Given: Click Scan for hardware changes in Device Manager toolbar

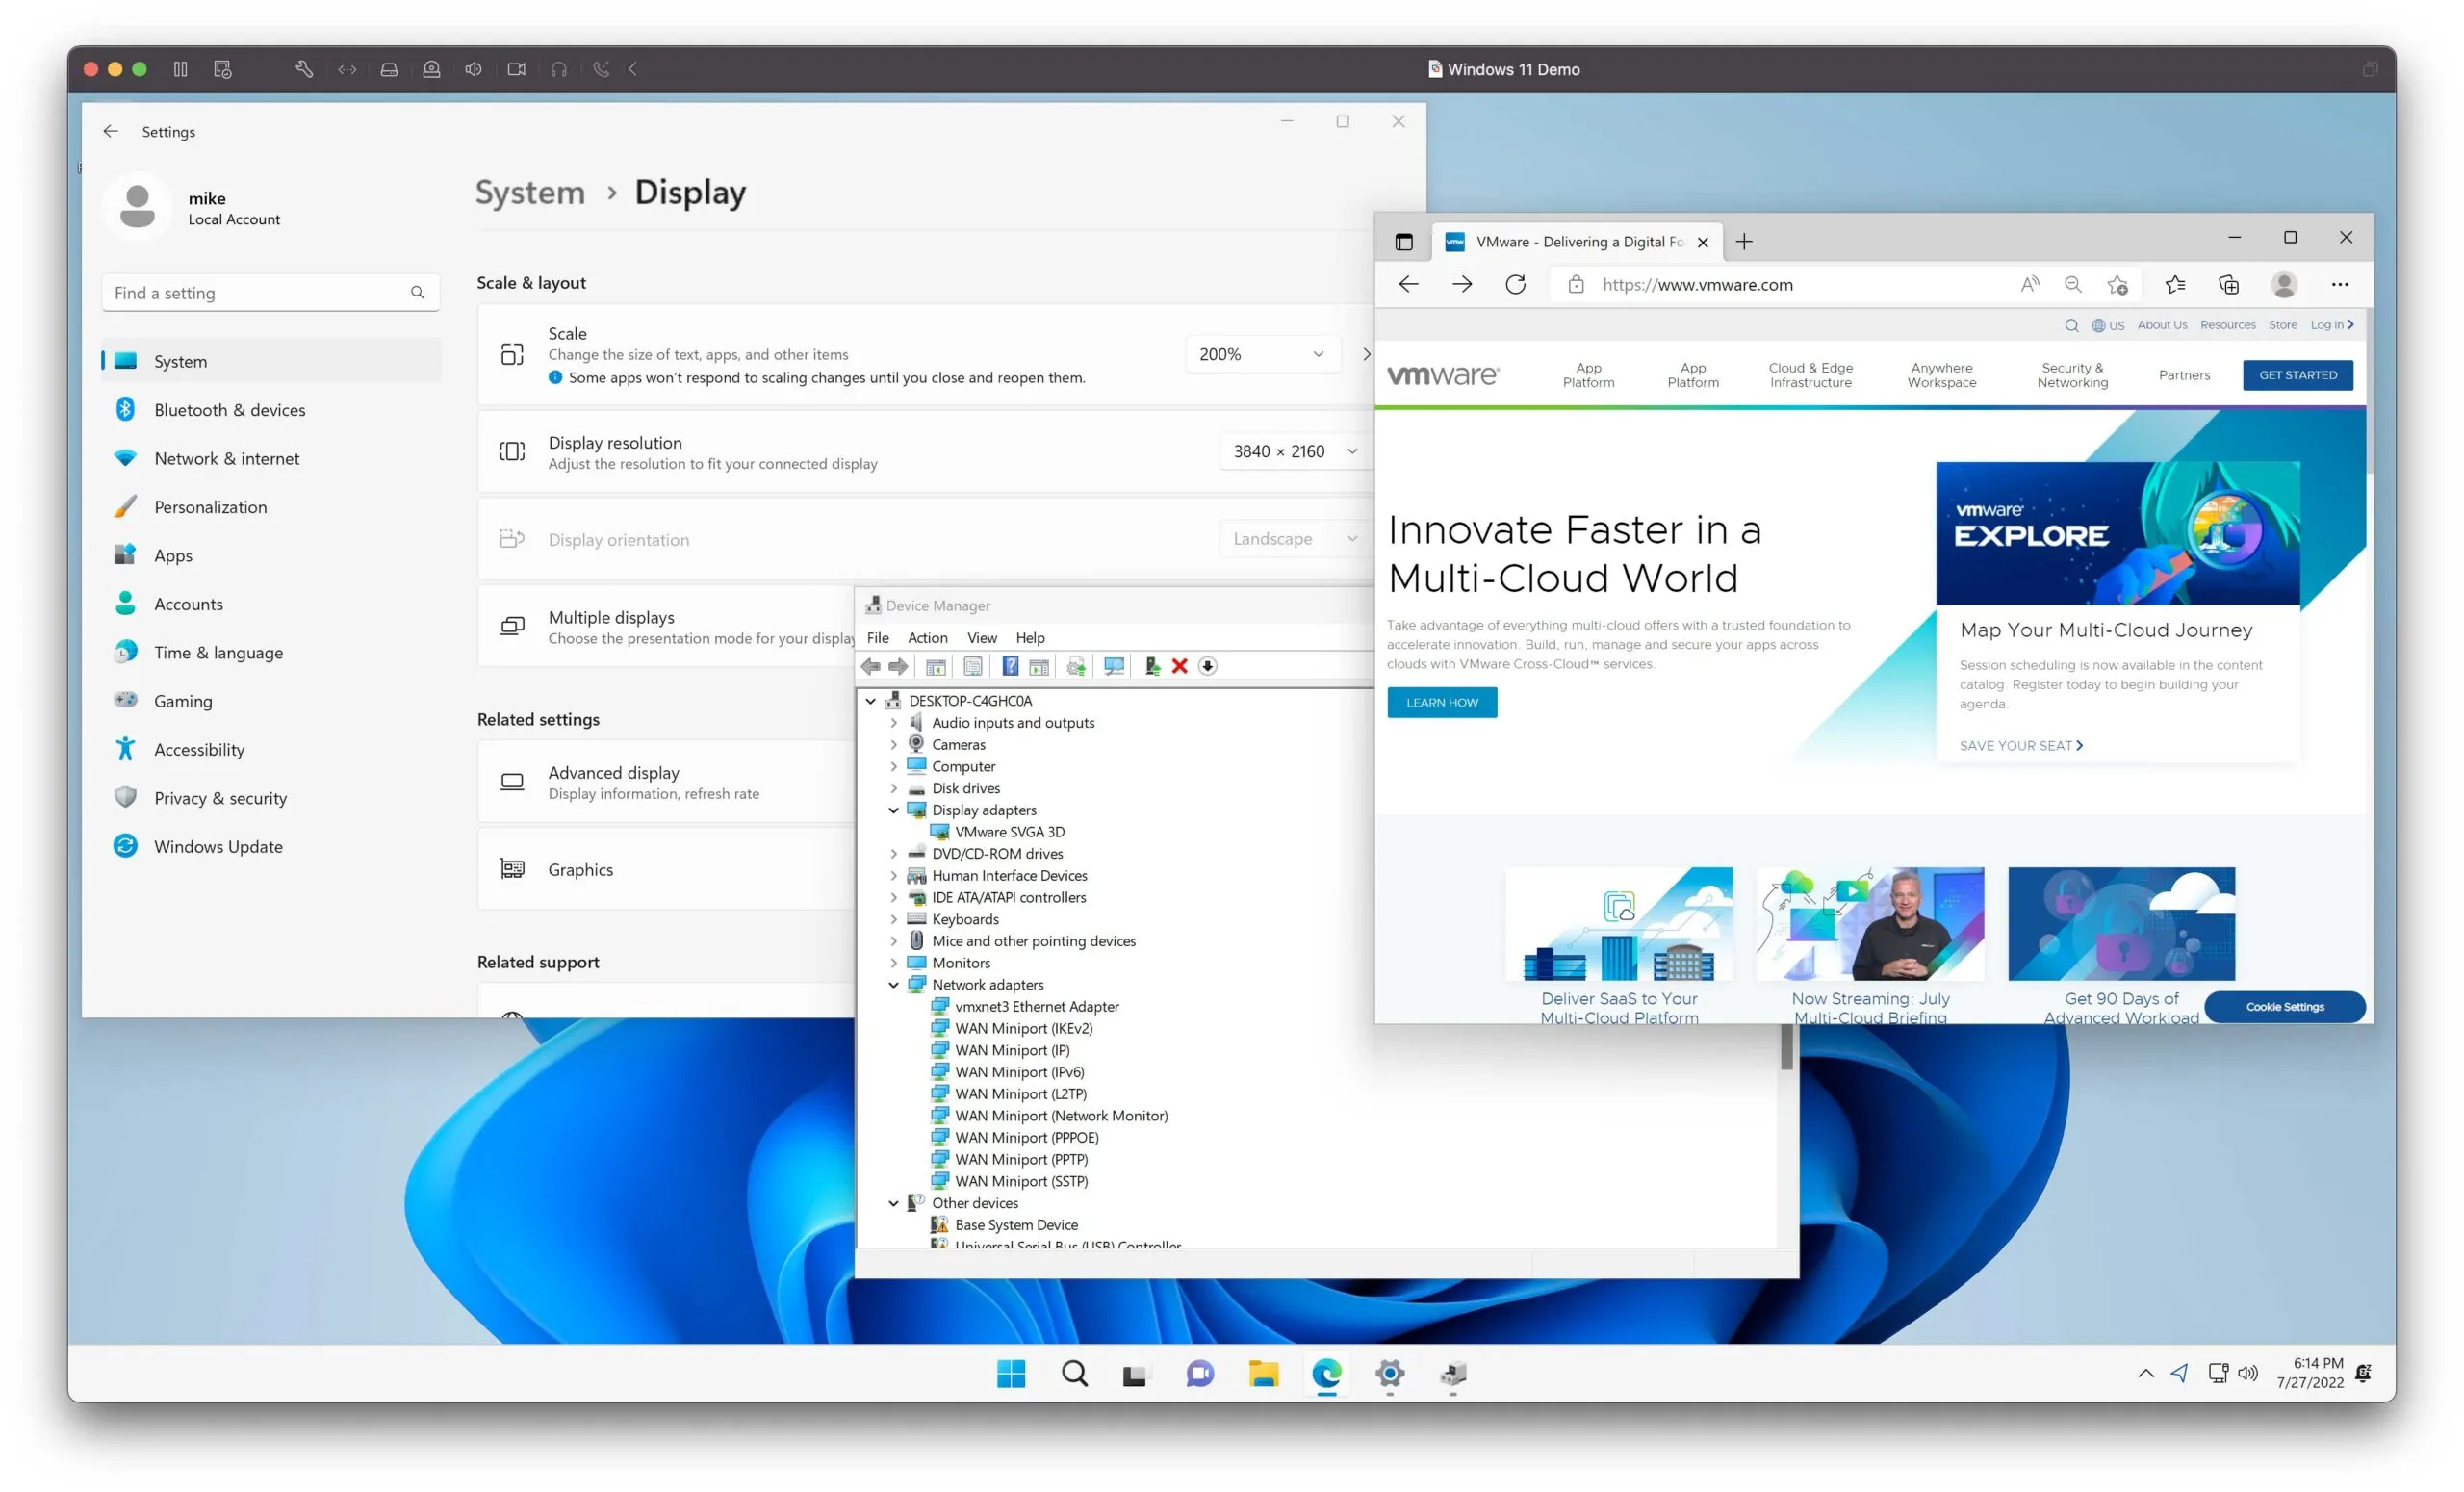Looking at the screenshot, I should point(1113,666).
